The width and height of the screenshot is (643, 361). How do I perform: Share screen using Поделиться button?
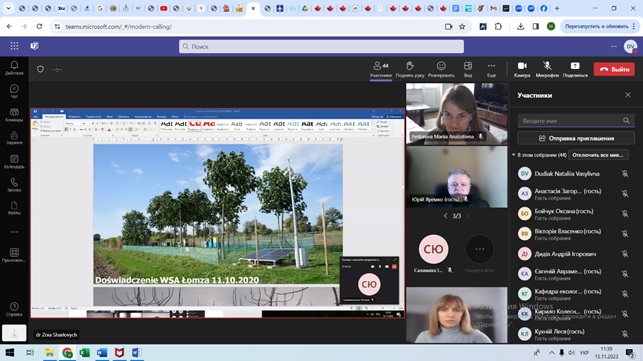pyautogui.click(x=575, y=69)
